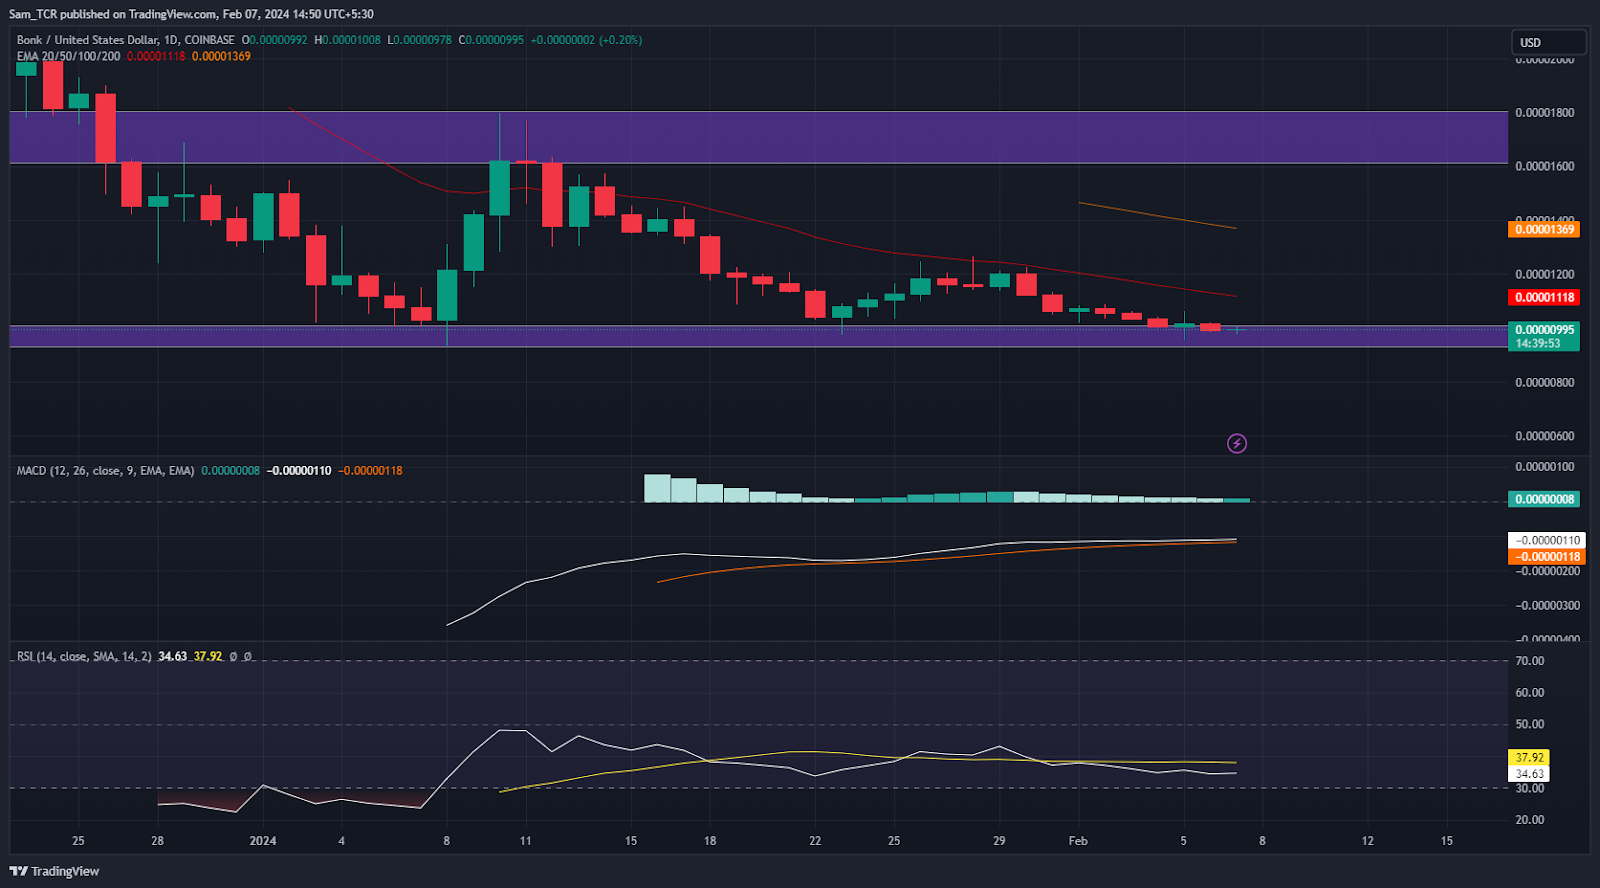Viewport: 1600px width, 888px height.
Task: Click the 0.00000008 histogram value in MACD legend
Action: click(231, 470)
